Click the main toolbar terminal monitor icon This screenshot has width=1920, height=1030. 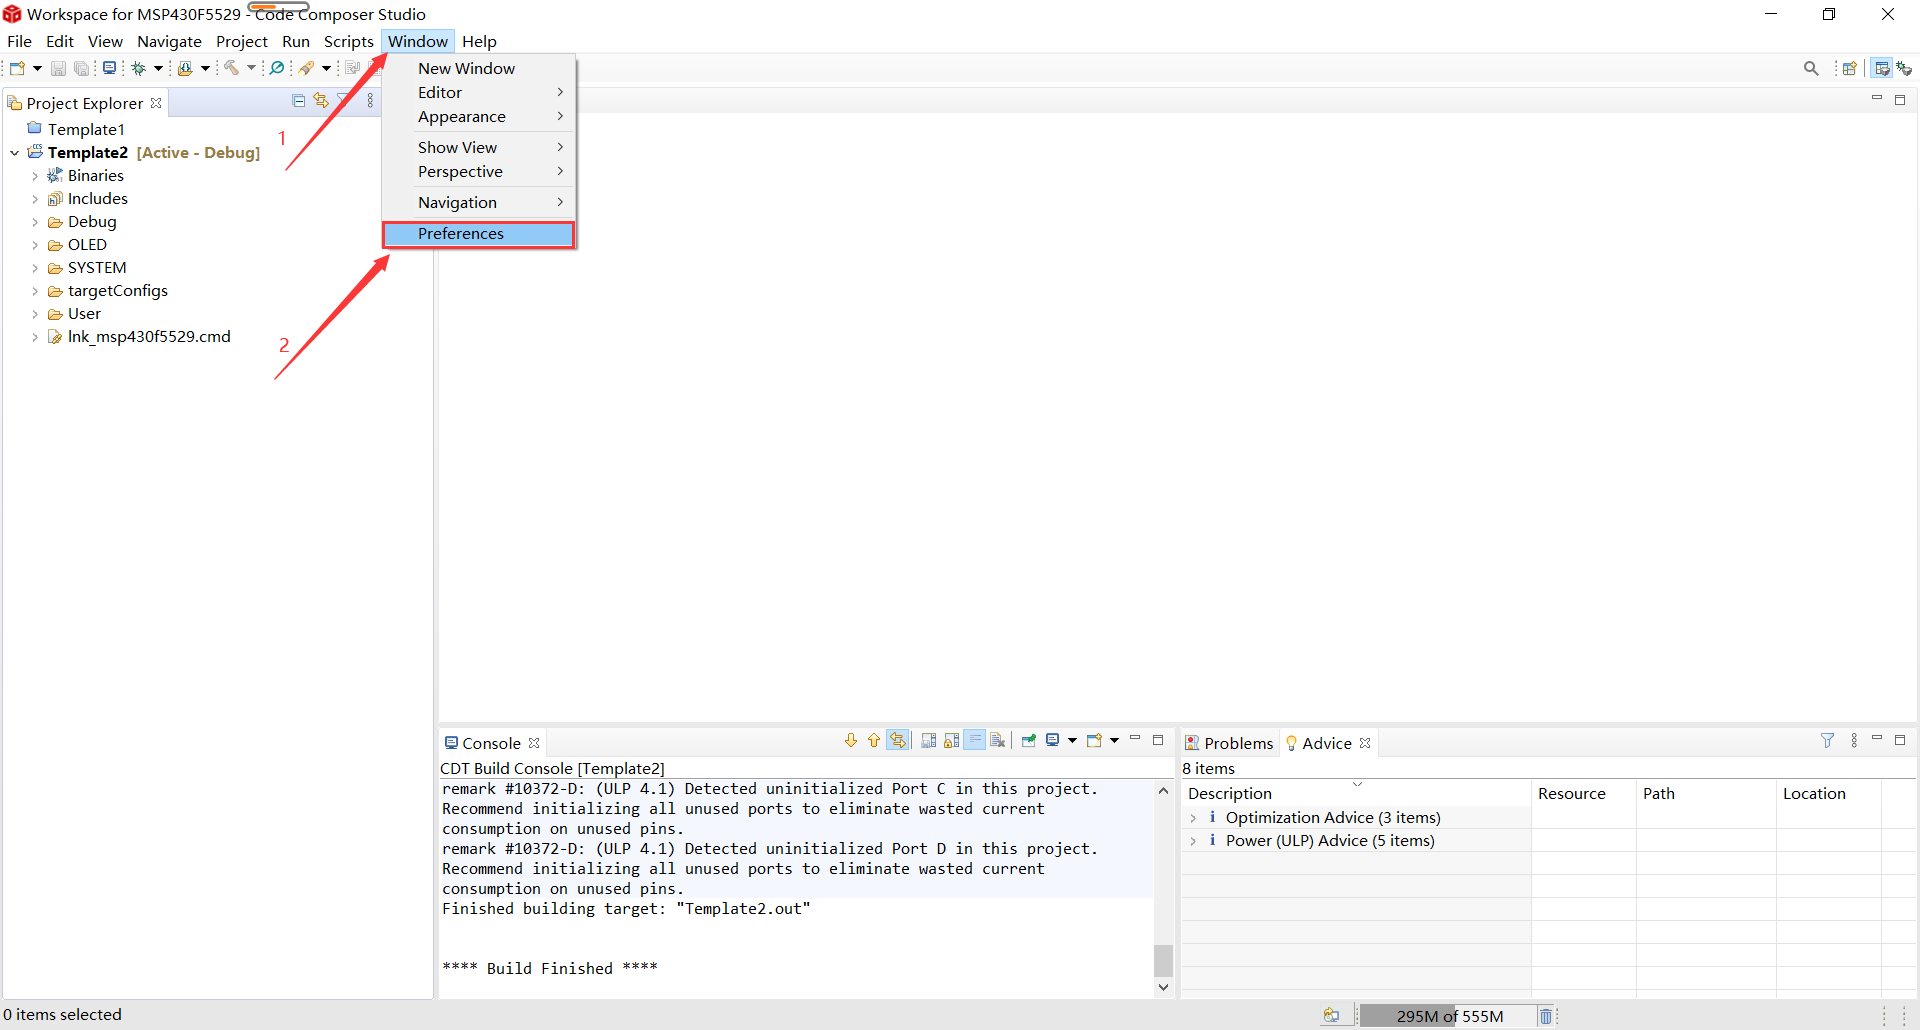(x=109, y=68)
